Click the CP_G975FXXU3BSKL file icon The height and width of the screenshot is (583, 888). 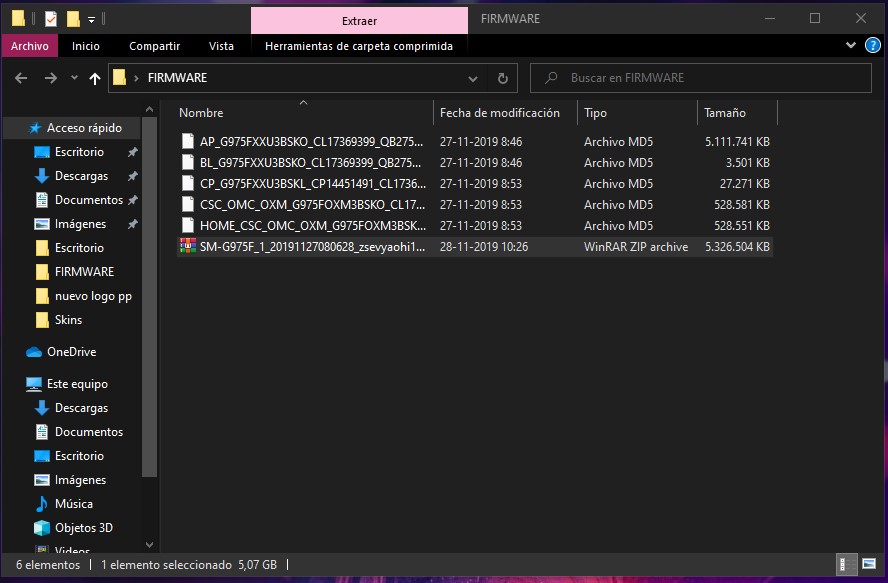pyautogui.click(x=187, y=184)
